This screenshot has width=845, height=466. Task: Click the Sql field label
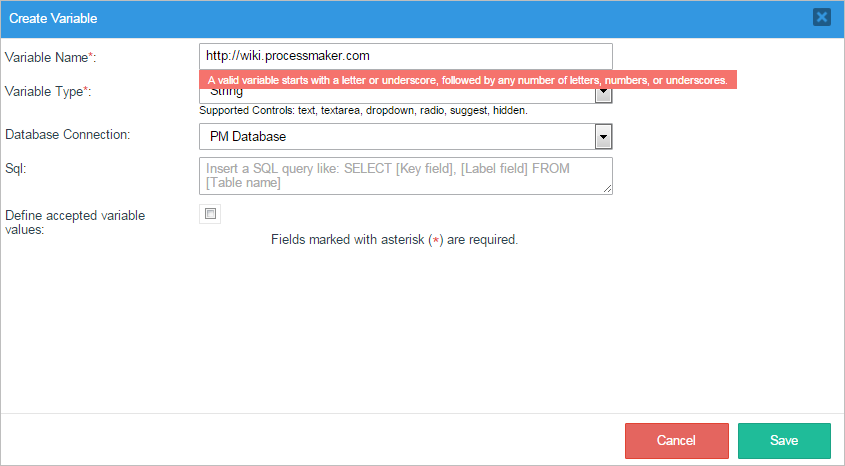pos(16,168)
